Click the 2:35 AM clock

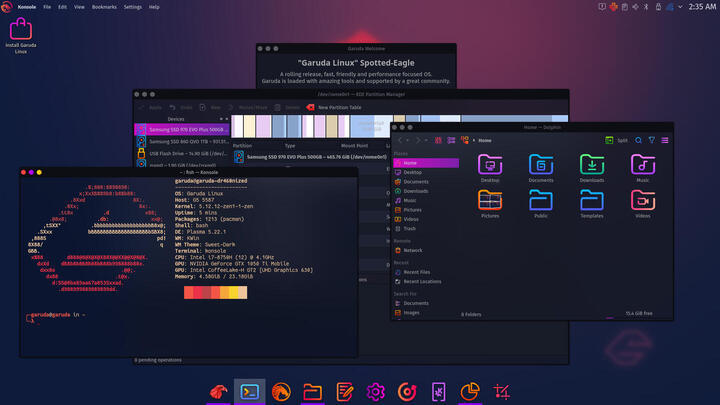tap(702, 7)
